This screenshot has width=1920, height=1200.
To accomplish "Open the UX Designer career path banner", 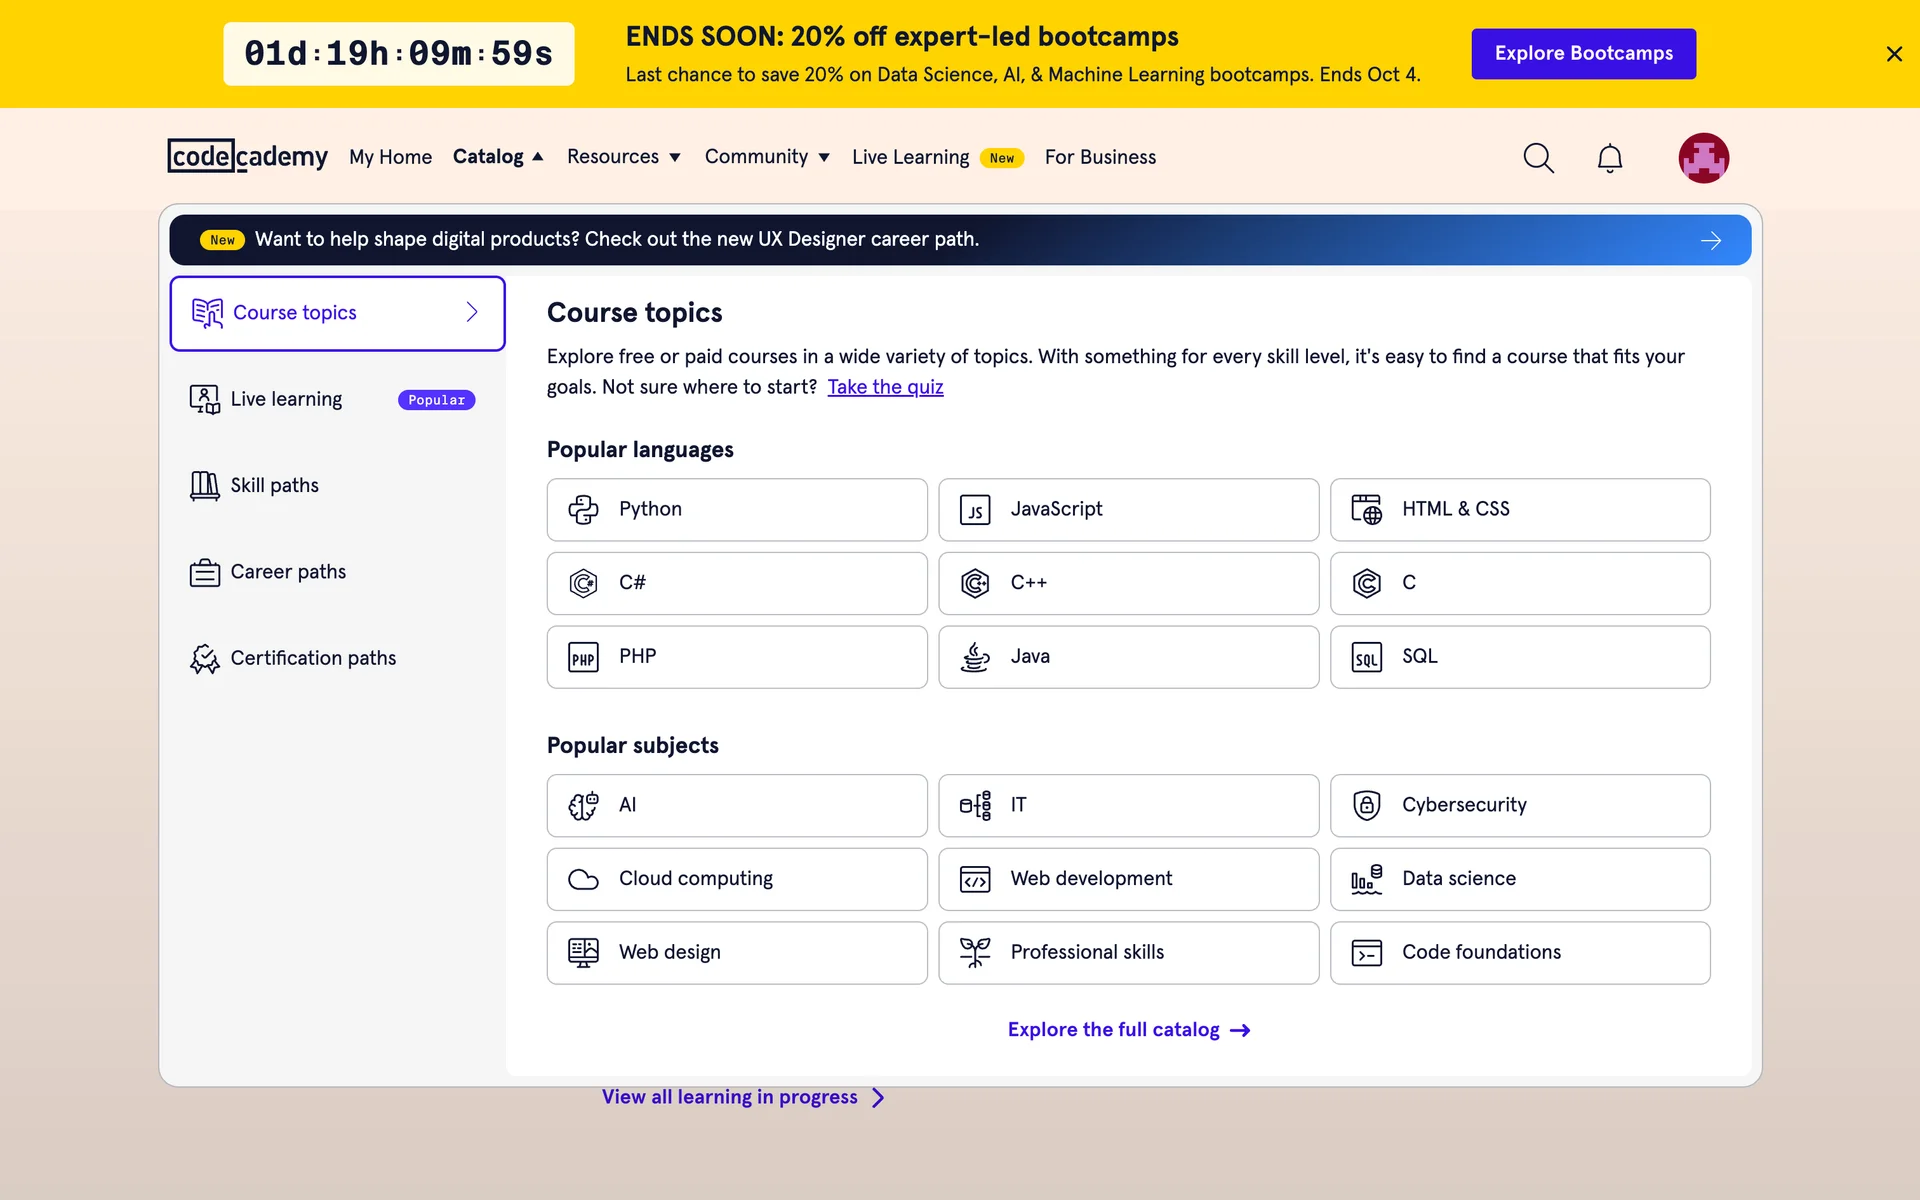I will click(x=960, y=240).
